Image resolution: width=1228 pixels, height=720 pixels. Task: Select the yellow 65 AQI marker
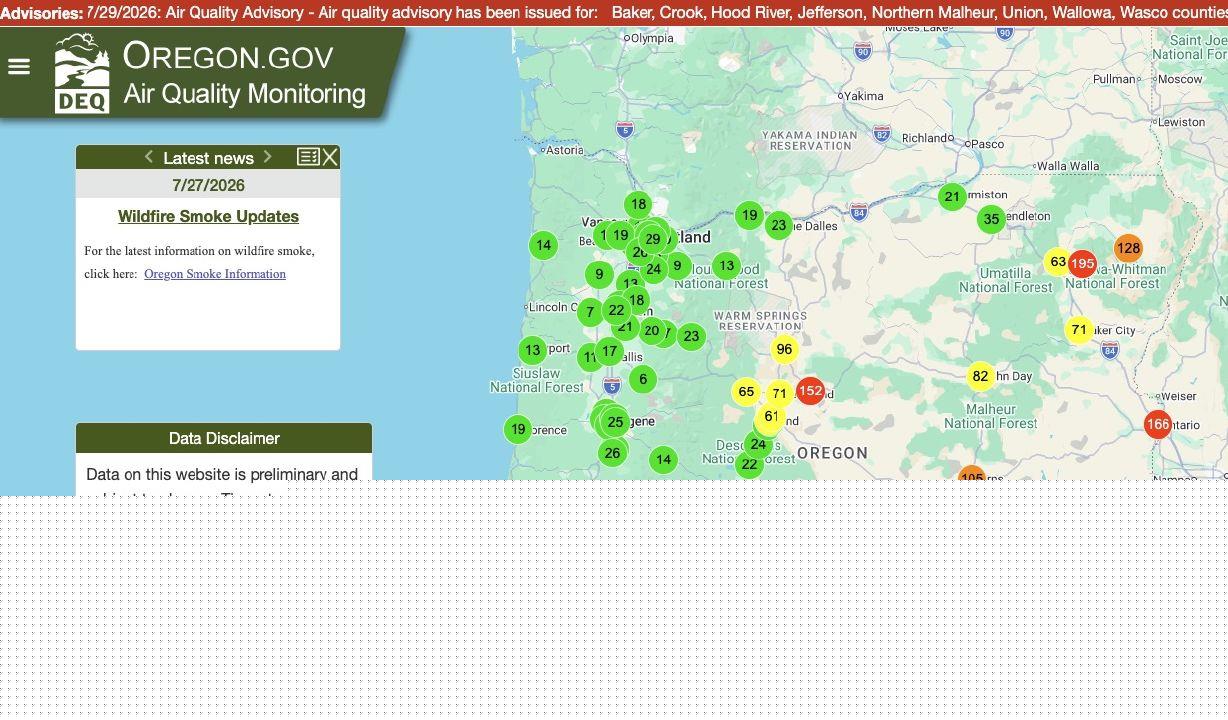click(x=746, y=392)
